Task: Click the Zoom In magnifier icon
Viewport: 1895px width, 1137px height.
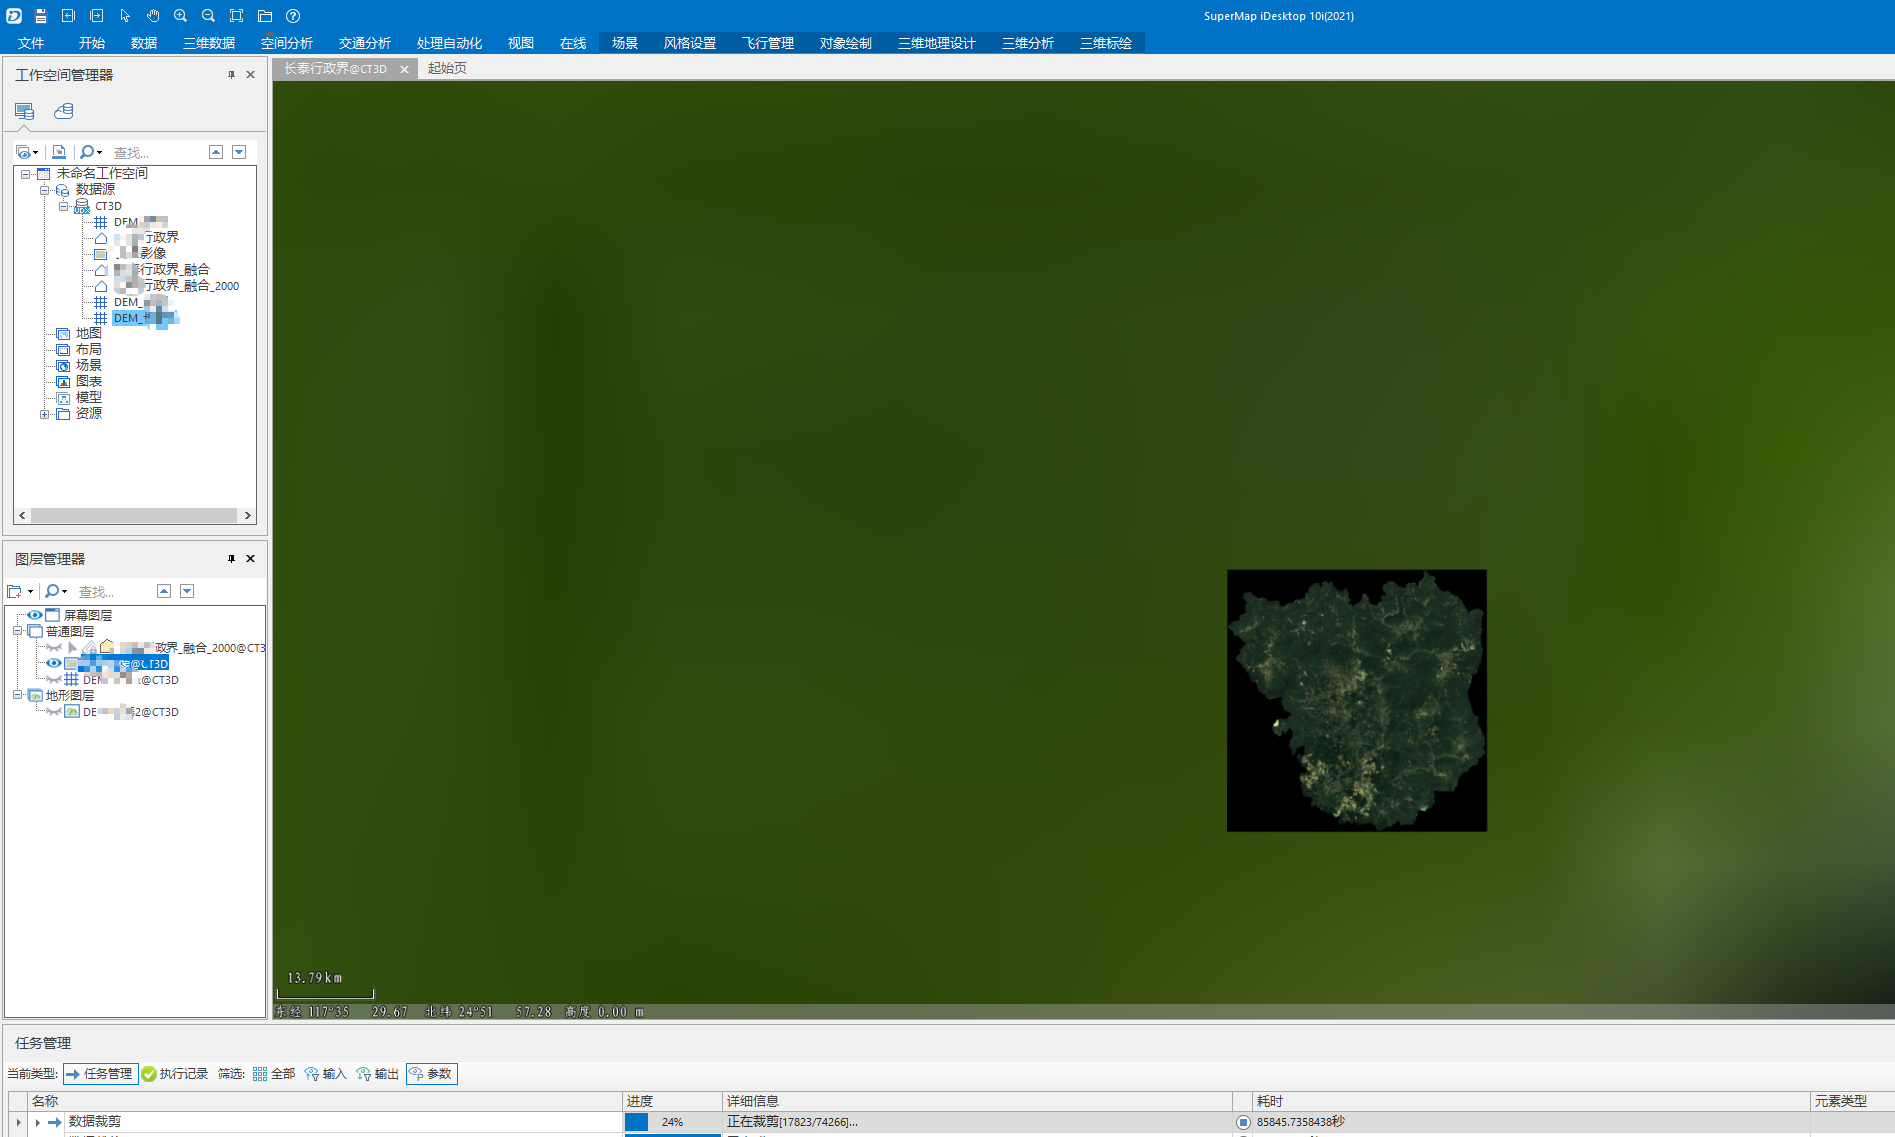Action: (x=181, y=16)
